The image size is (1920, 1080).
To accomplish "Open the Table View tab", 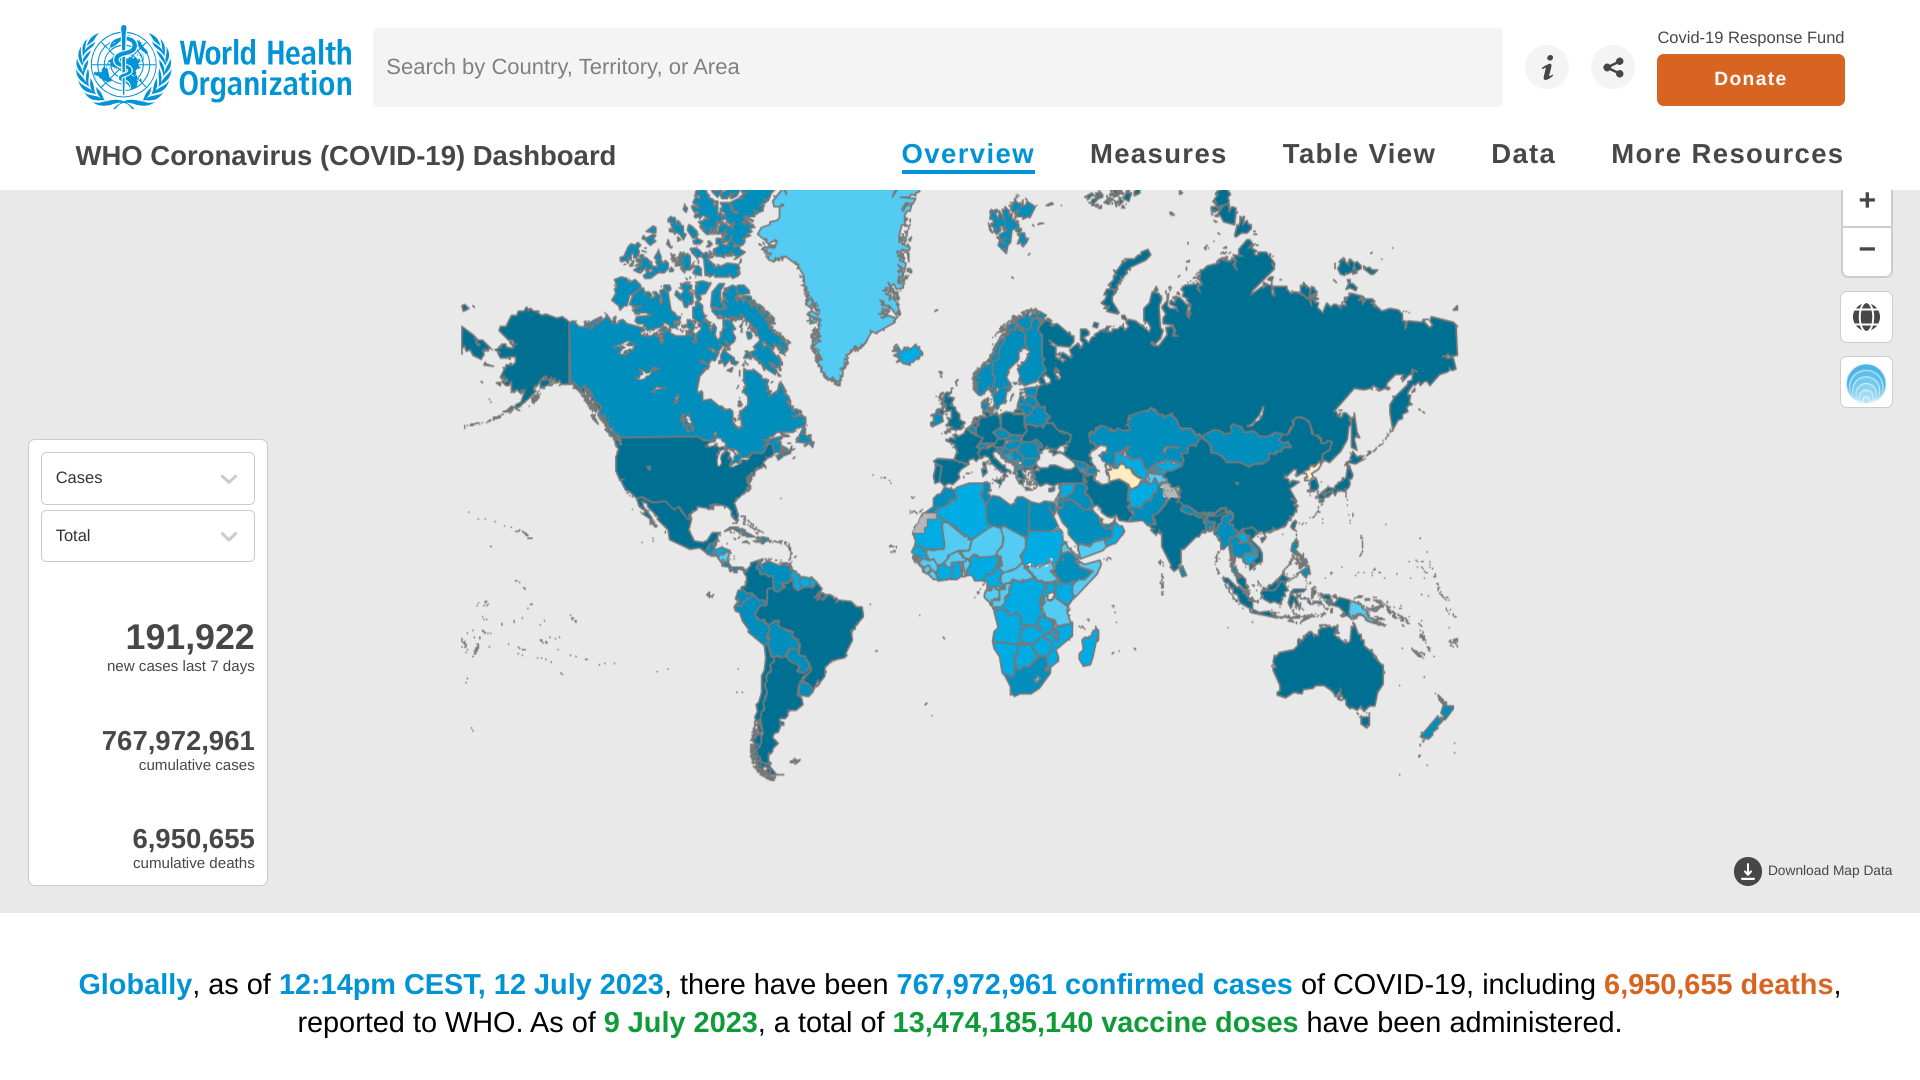I will [x=1358, y=154].
